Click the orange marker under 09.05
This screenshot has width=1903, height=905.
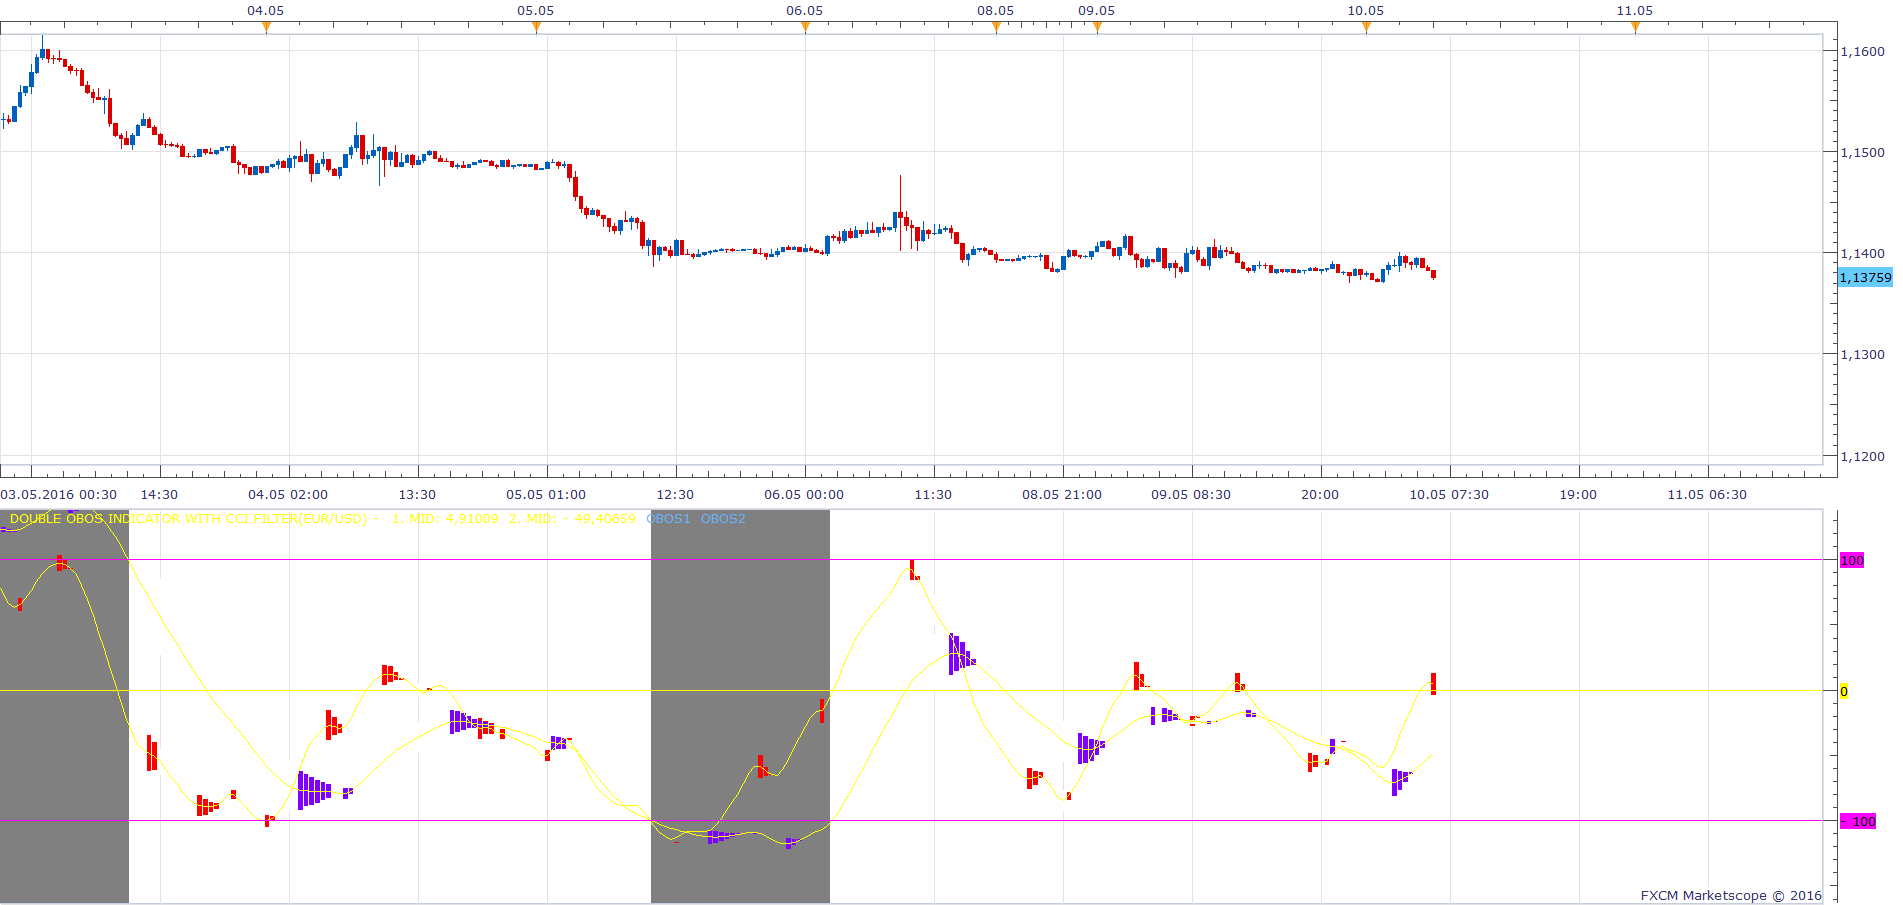[x=1097, y=27]
